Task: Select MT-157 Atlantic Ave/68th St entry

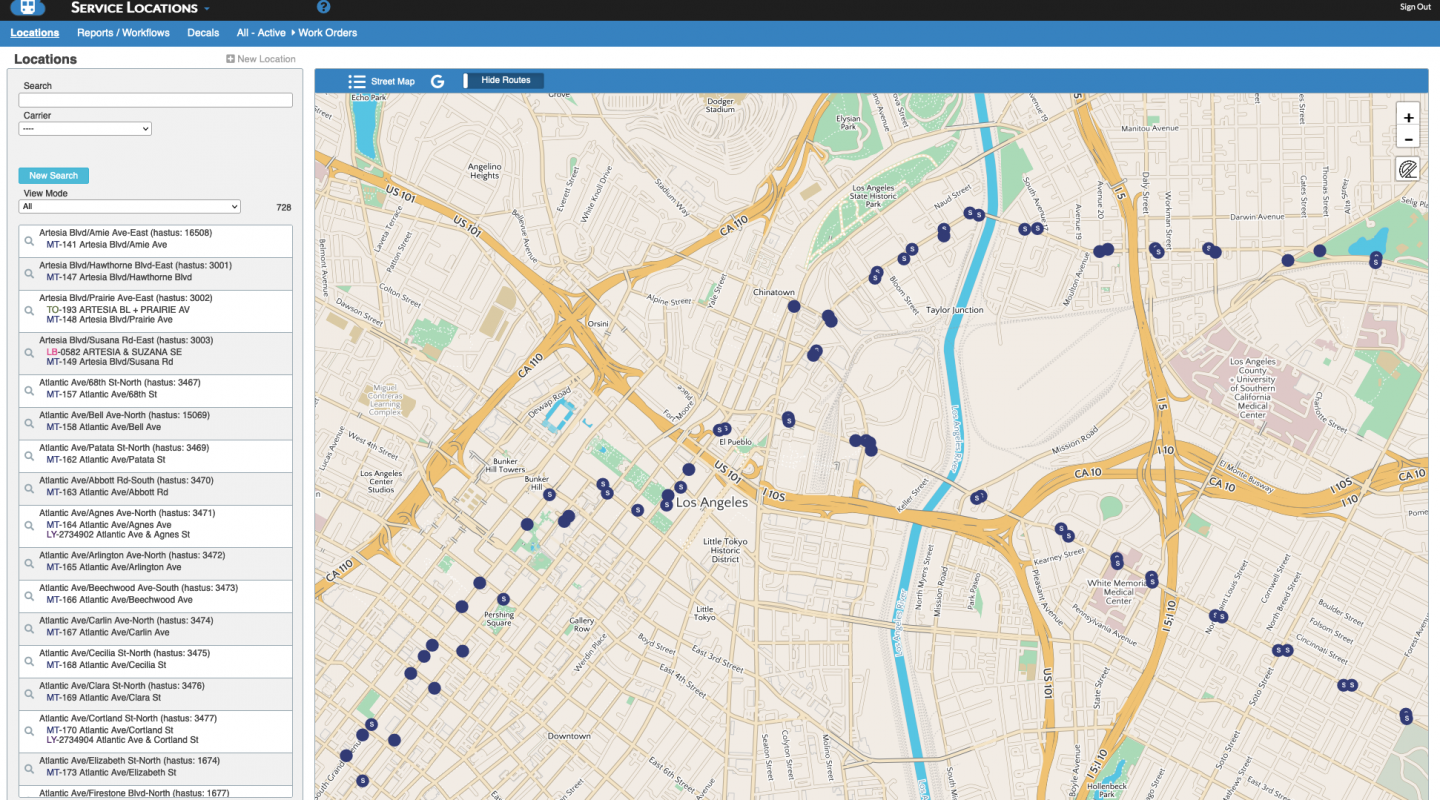Action: tap(101, 395)
